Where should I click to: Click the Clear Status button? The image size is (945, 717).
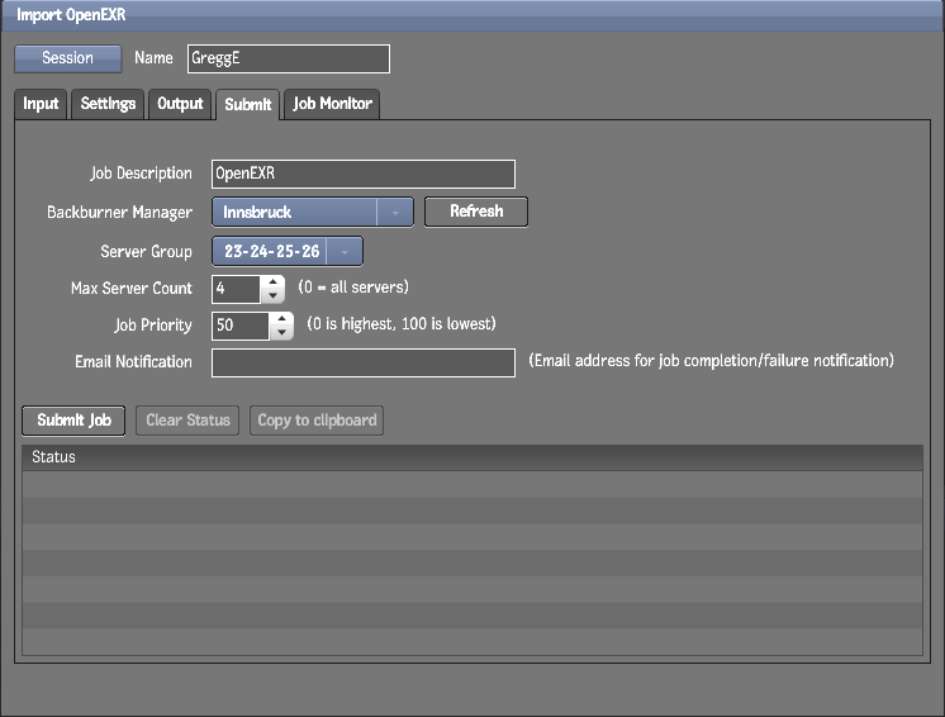(x=188, y=420)
